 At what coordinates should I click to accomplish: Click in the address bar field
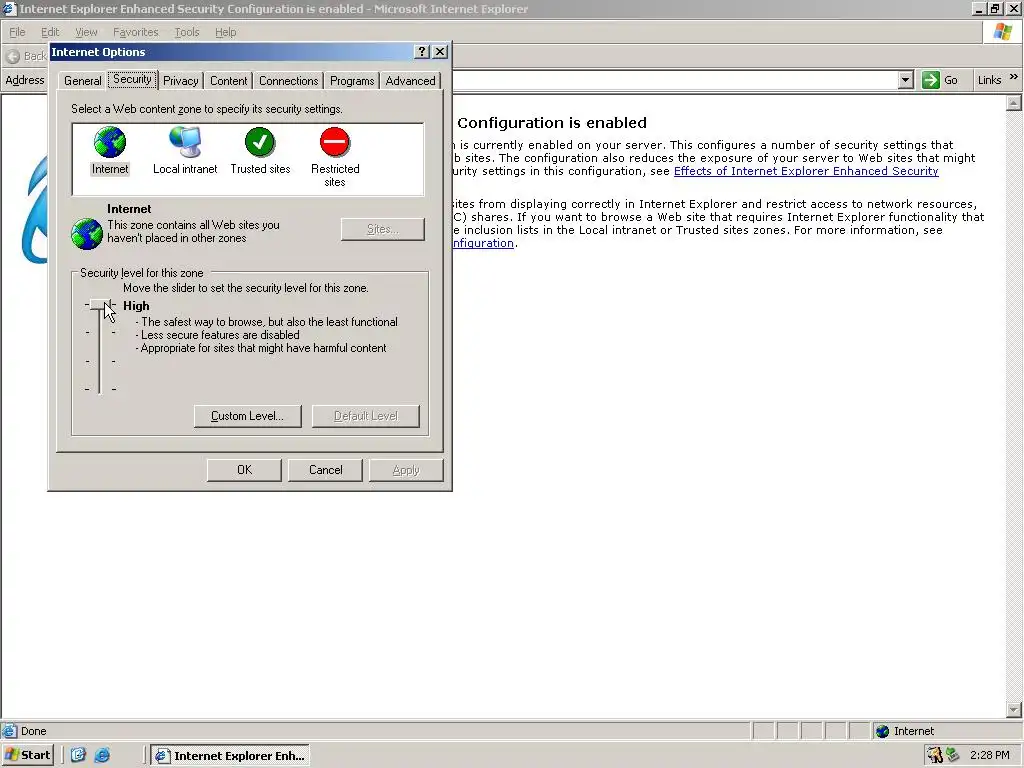click(675, 80)
